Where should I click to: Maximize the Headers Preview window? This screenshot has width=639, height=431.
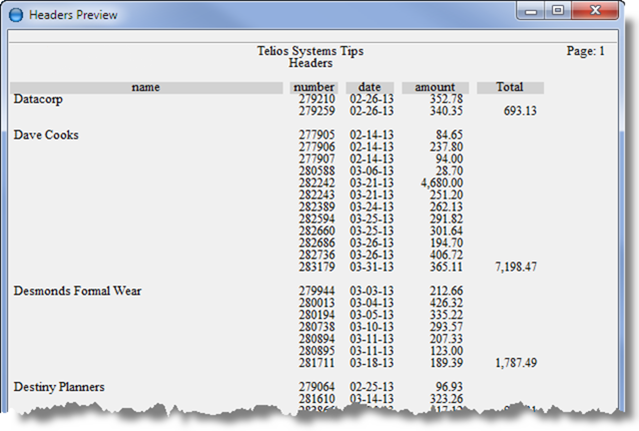pos(557,13)
